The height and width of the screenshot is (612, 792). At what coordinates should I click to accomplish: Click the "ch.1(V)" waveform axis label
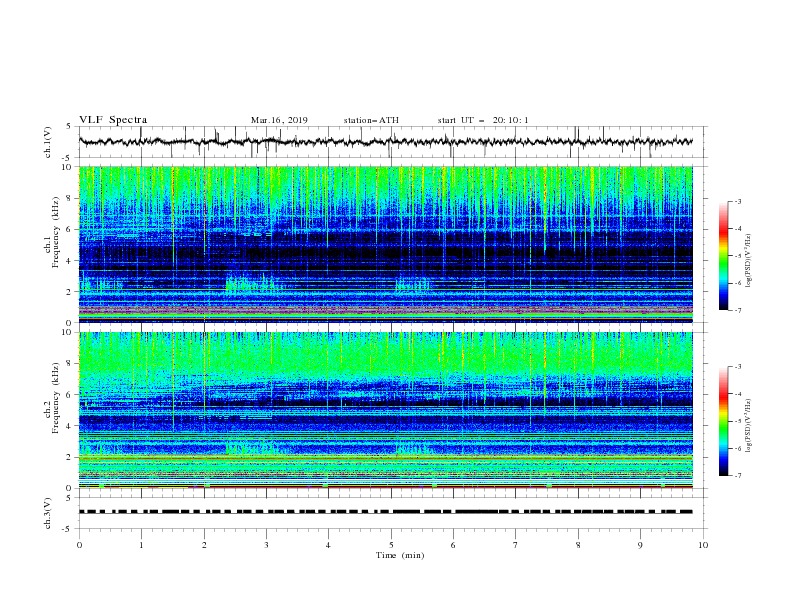point(48,142)
